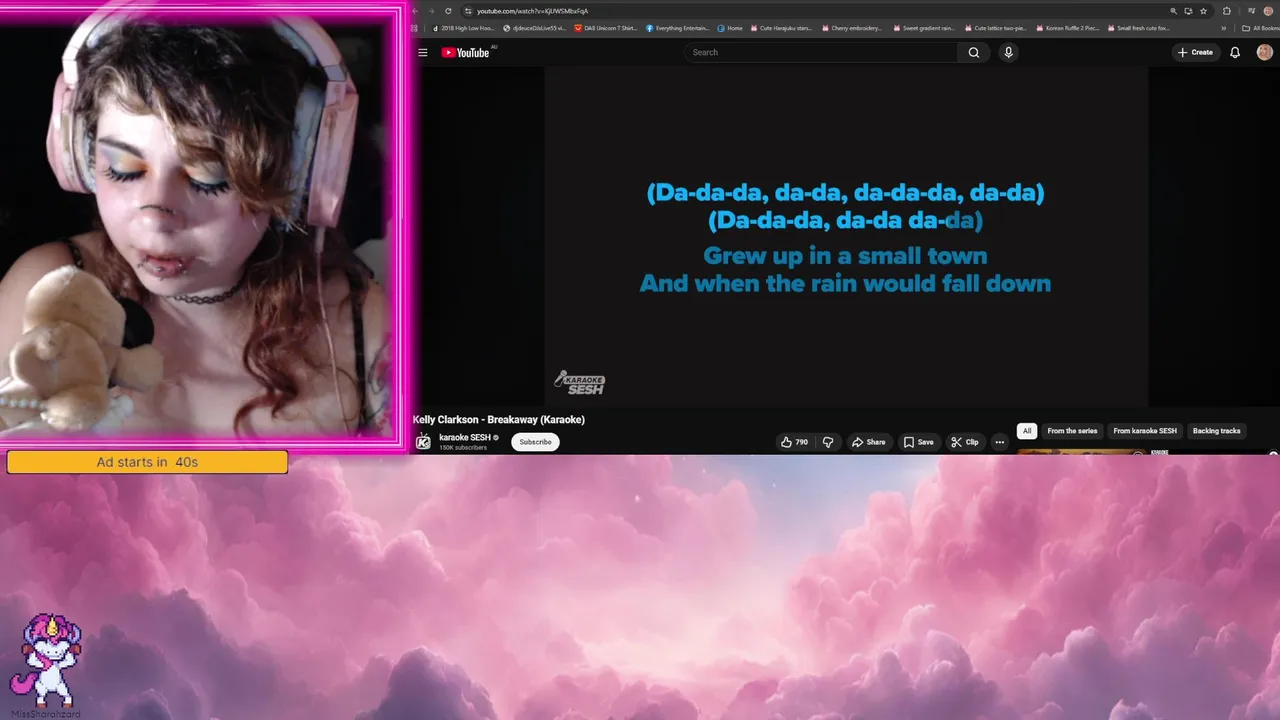The image size is (1280, 720).
Task: Click the browser address bar URL
Action: (532, 11)
